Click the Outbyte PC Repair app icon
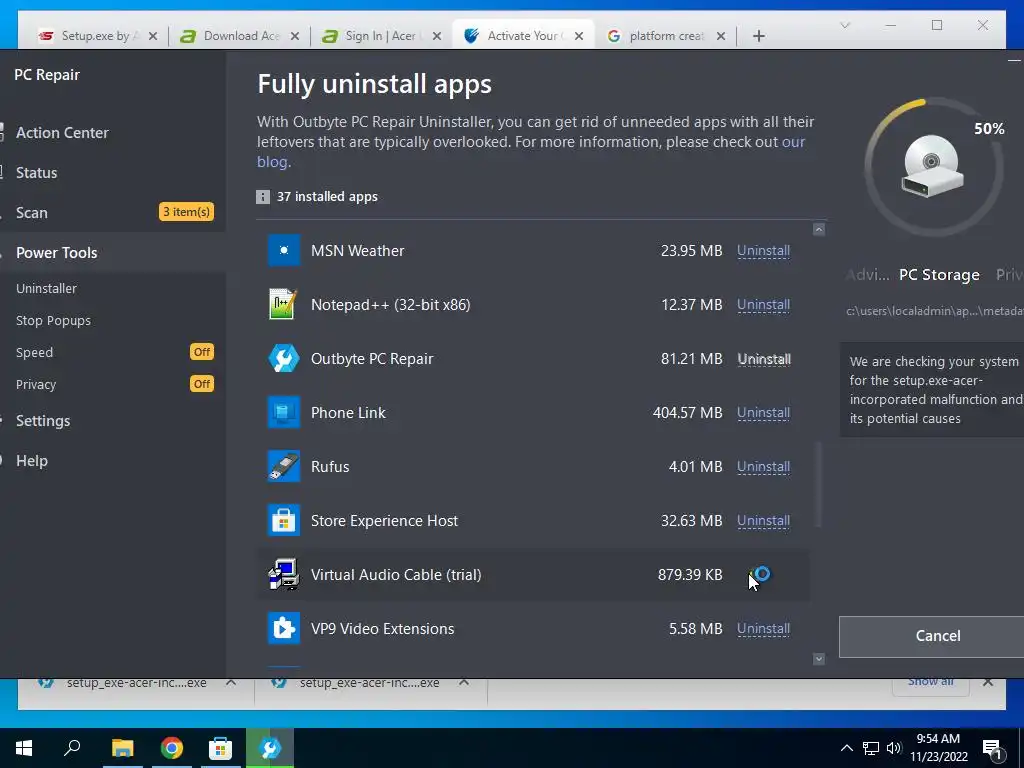 click(283, 359)
